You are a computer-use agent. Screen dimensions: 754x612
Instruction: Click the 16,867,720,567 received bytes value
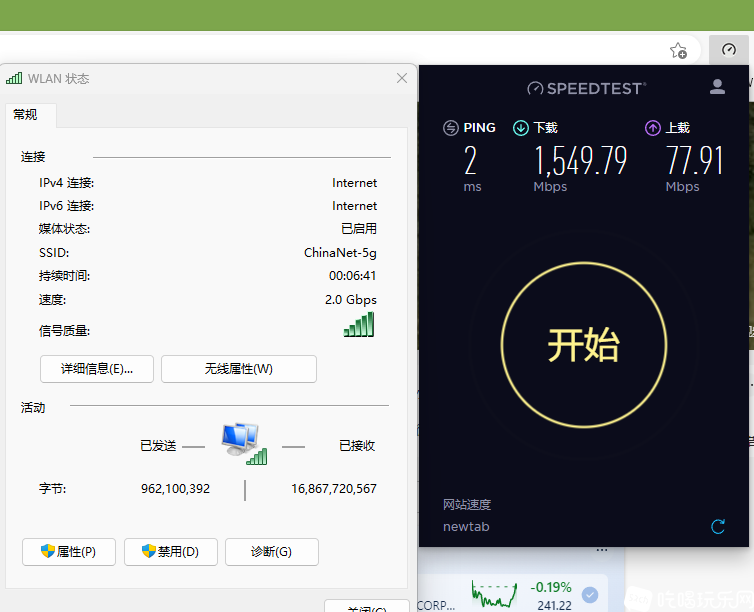click(x=334, y=489)
